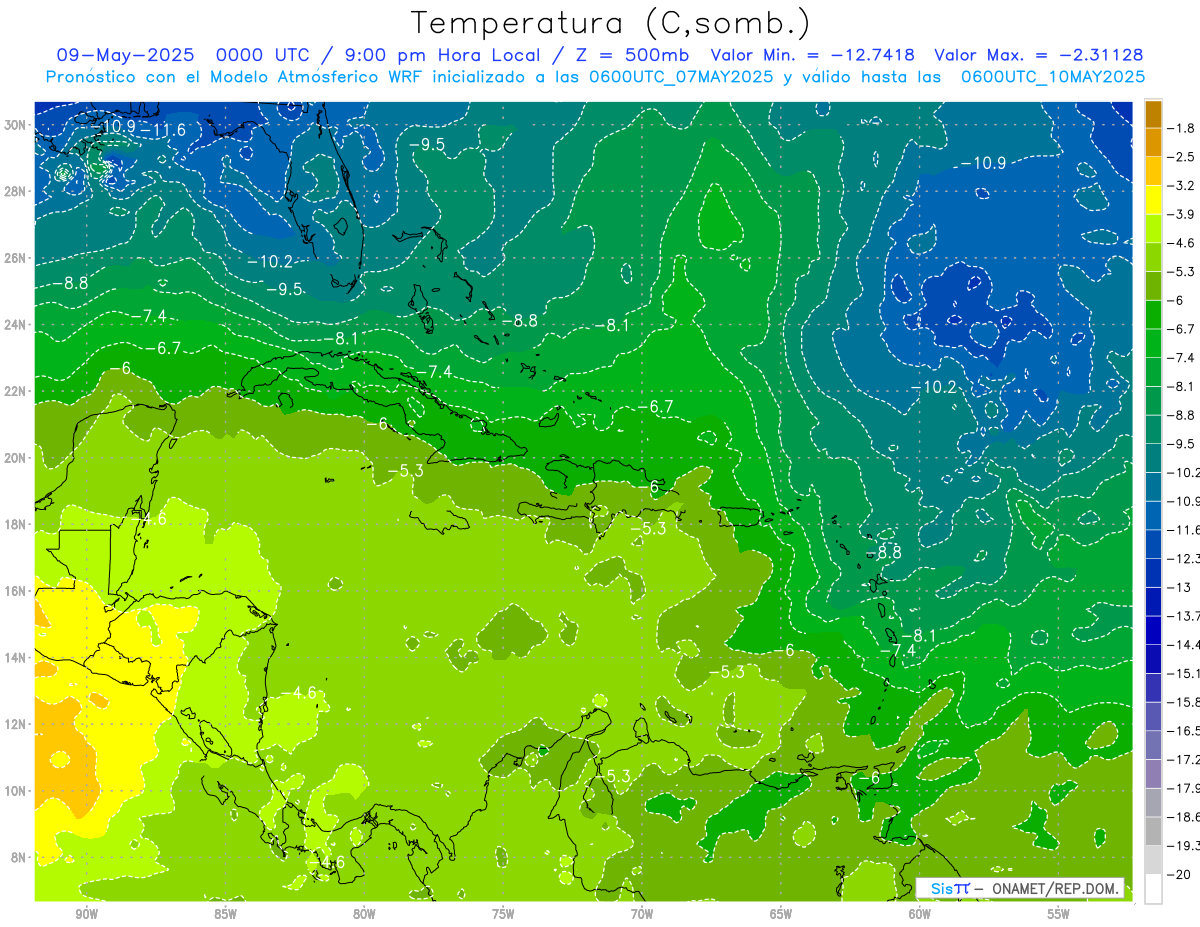Screen dimensions: 1200x927
Task: Click the bright yellow swatch above -3.9
Action: [x=1154, y=200]
